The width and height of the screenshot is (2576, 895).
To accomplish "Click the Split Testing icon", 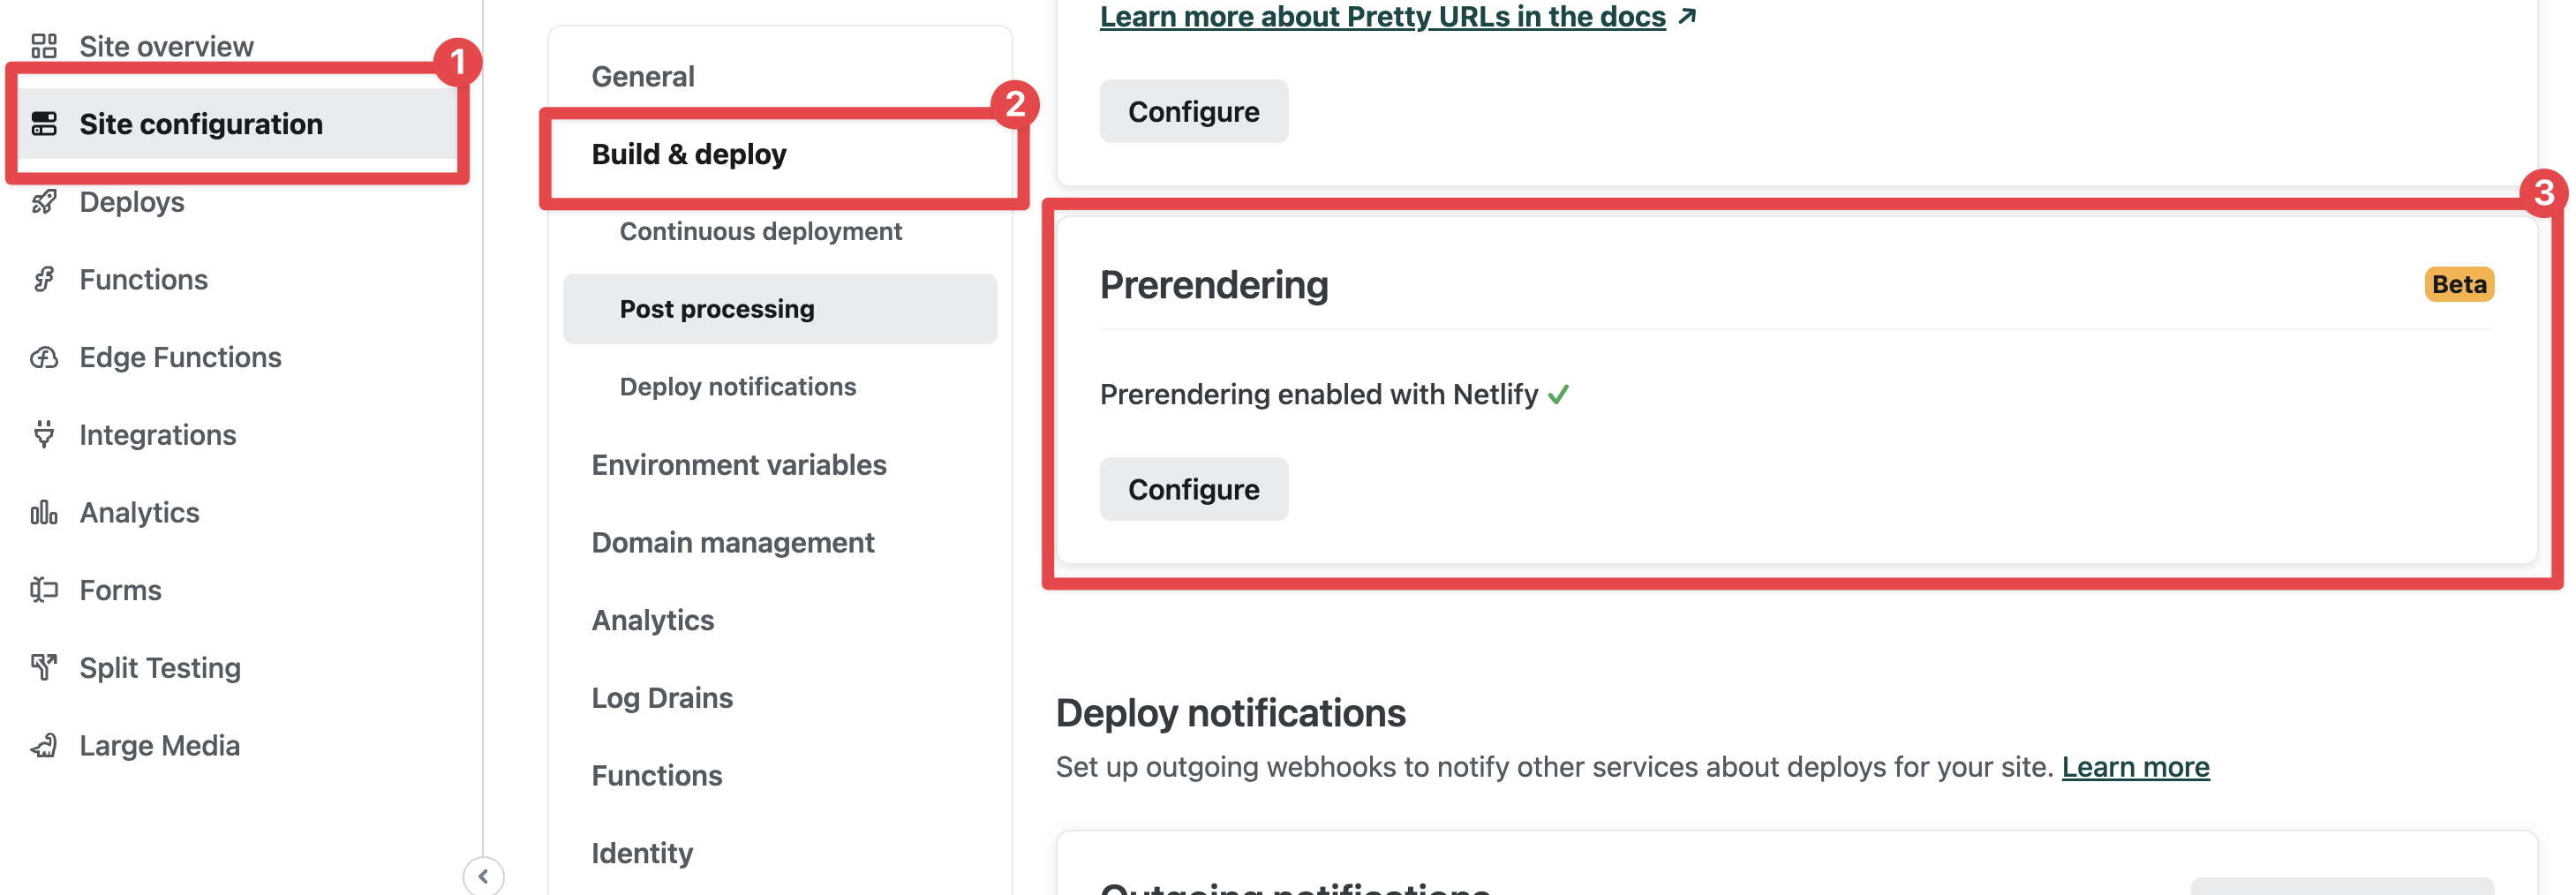I will click(44, 667).
